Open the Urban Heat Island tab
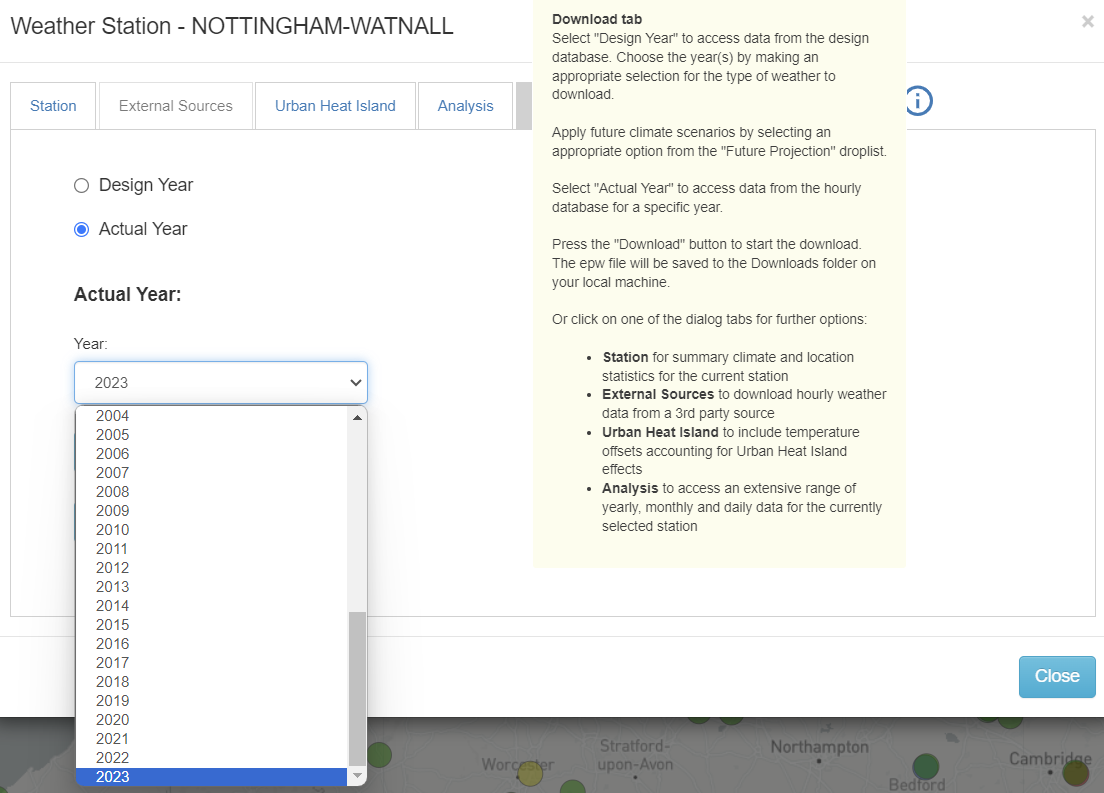The width and height of the screenshot is (1104, 793). pyautogui.click(x=335, y=106)
